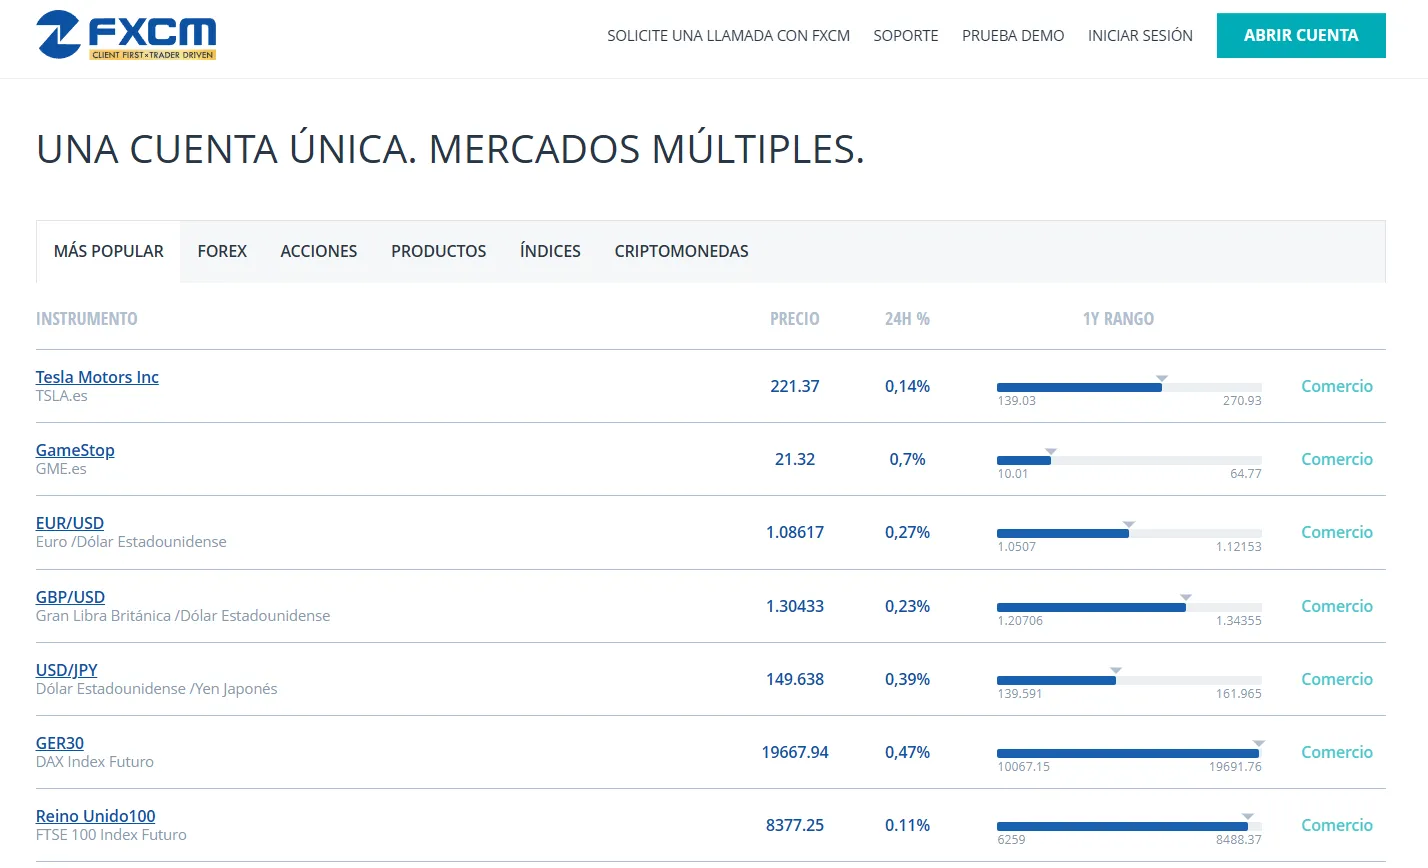Click Iniciar Sesión link
This screenshot has width=1428, height=868.
[x=1140, y=36]
